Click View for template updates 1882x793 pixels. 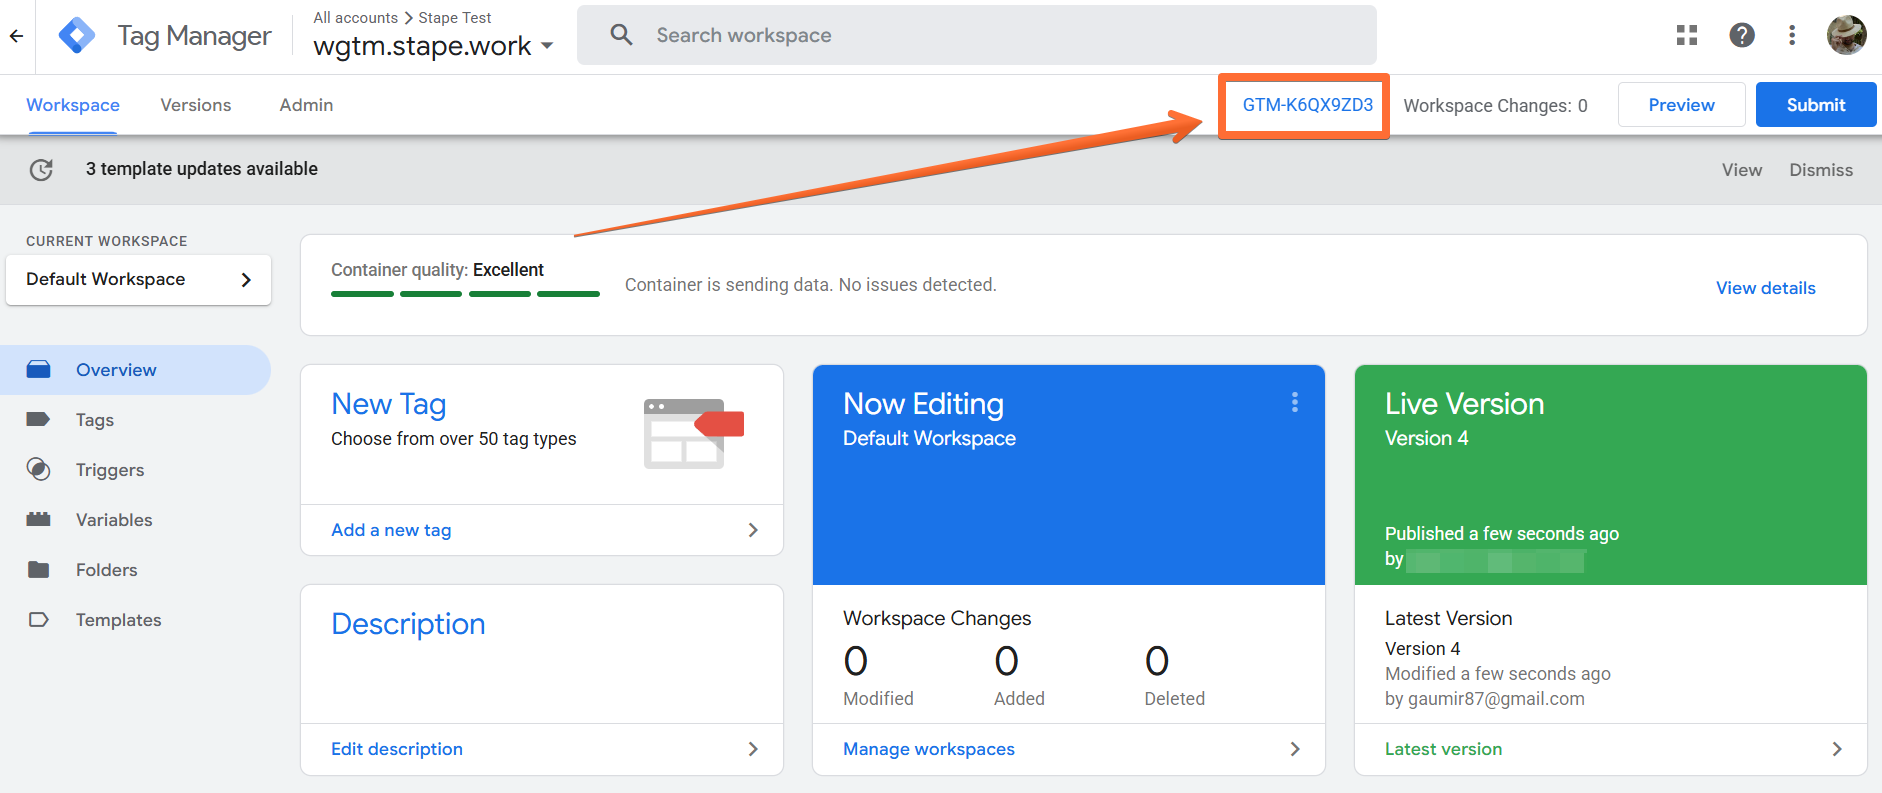(x=1742, y=170)
